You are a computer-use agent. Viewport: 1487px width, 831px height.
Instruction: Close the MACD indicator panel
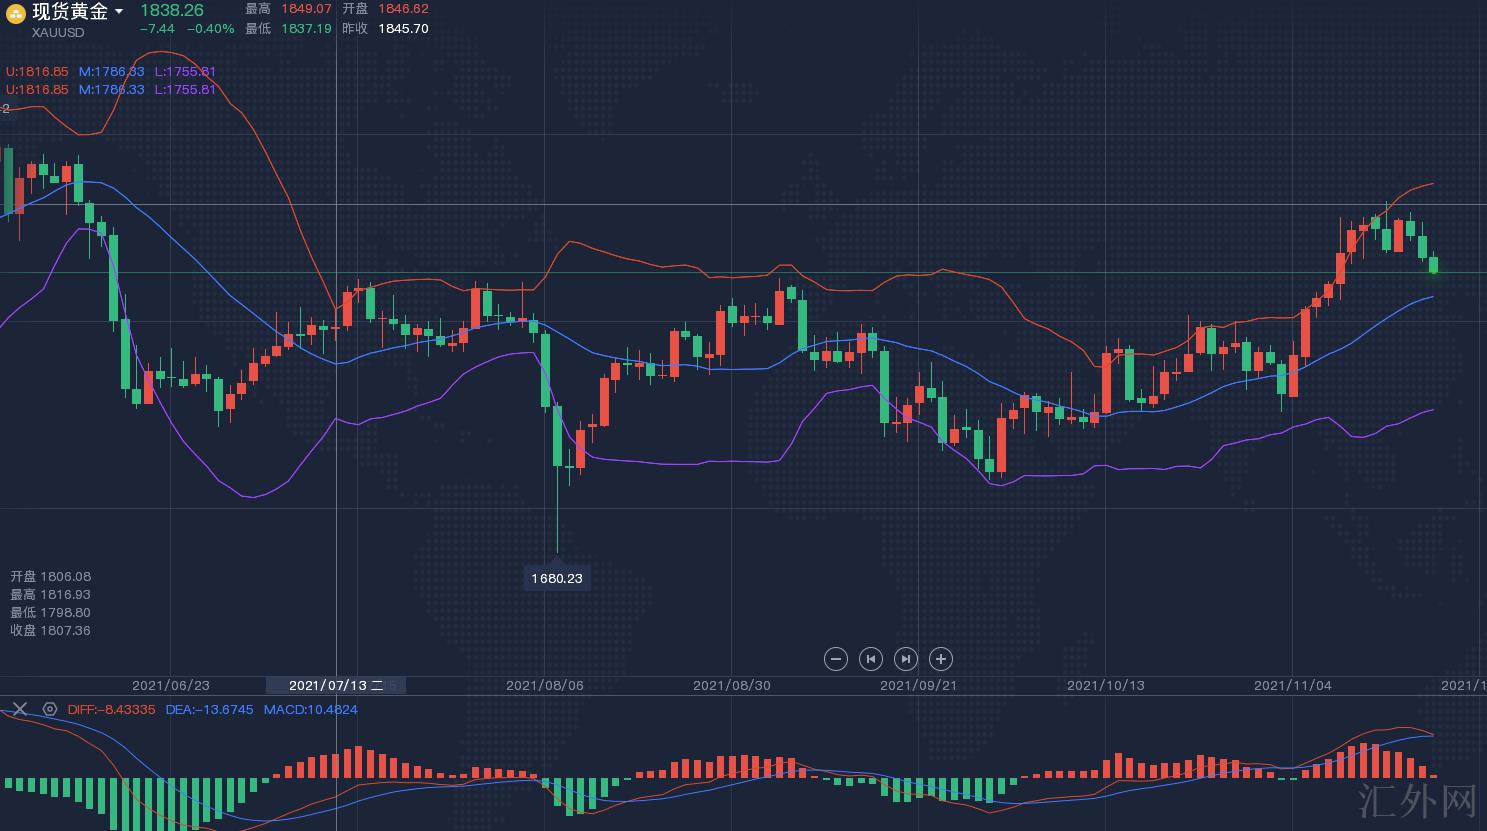20,709
